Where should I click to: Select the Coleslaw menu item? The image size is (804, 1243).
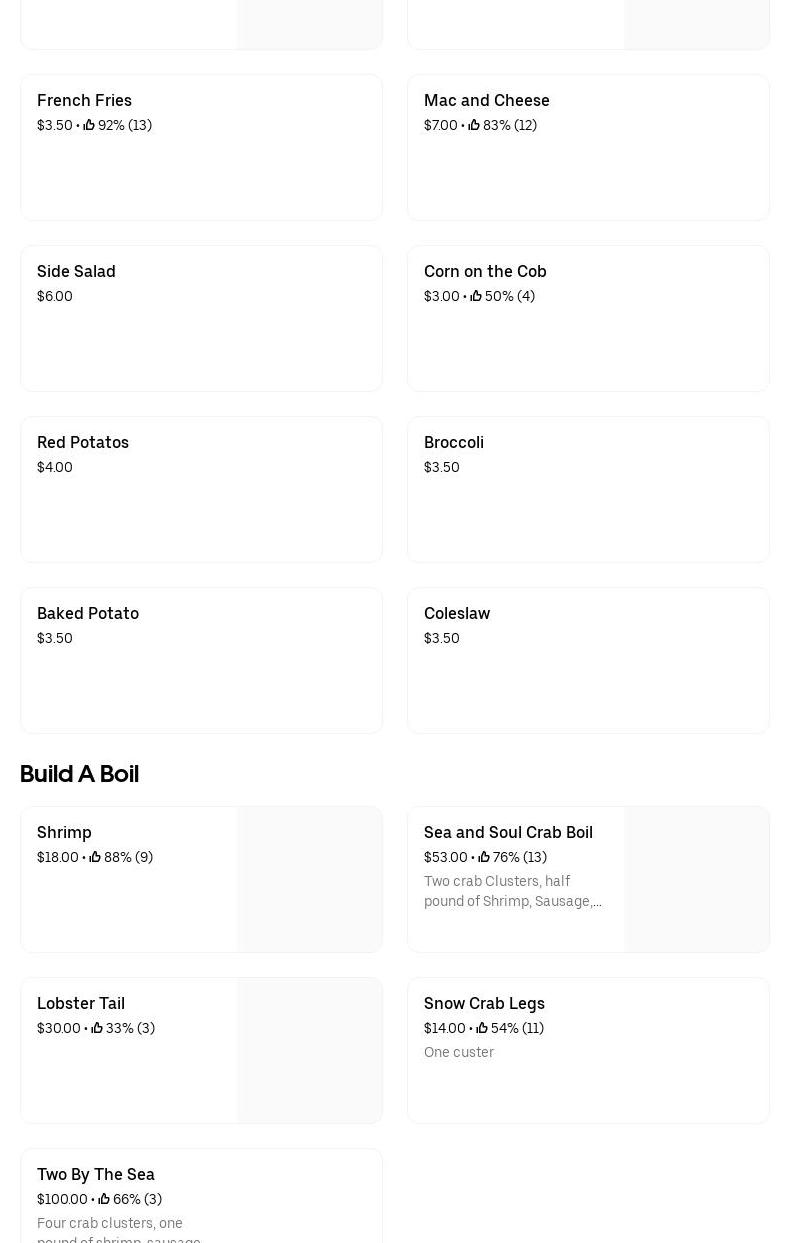tap(457, 613)
